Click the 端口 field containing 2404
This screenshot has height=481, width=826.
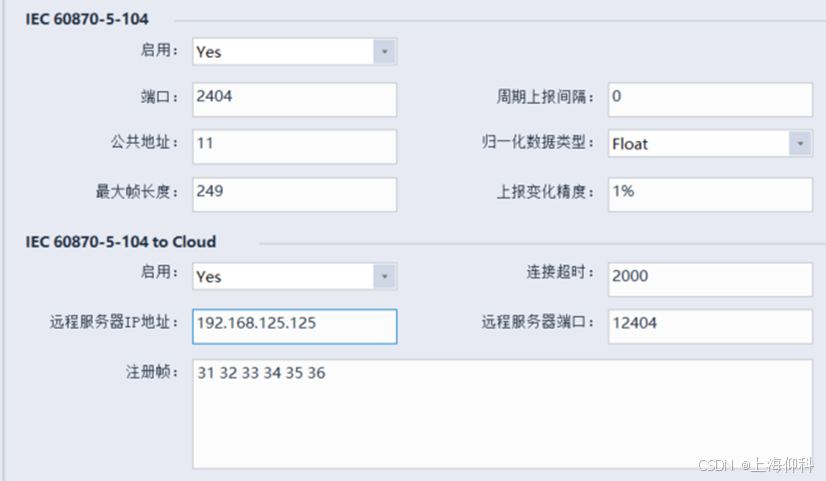point(295,98)
